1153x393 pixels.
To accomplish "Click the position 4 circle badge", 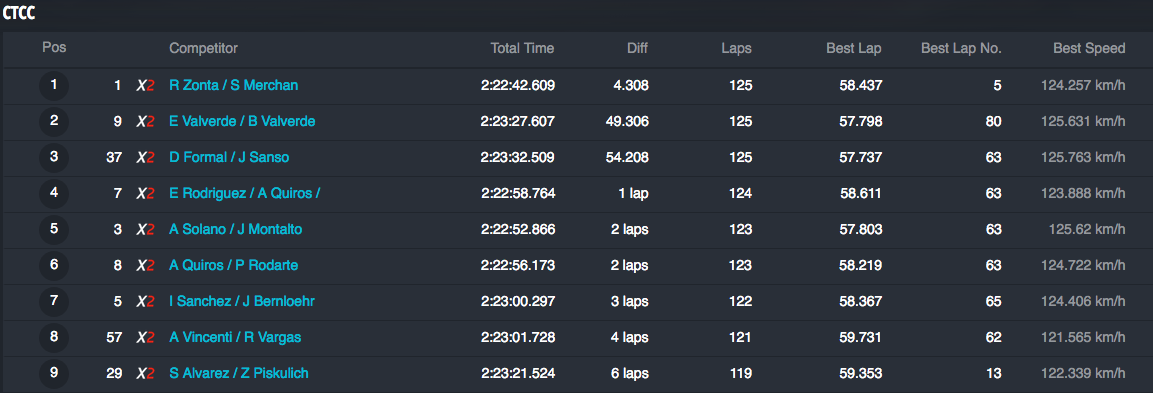I will 54,194.
